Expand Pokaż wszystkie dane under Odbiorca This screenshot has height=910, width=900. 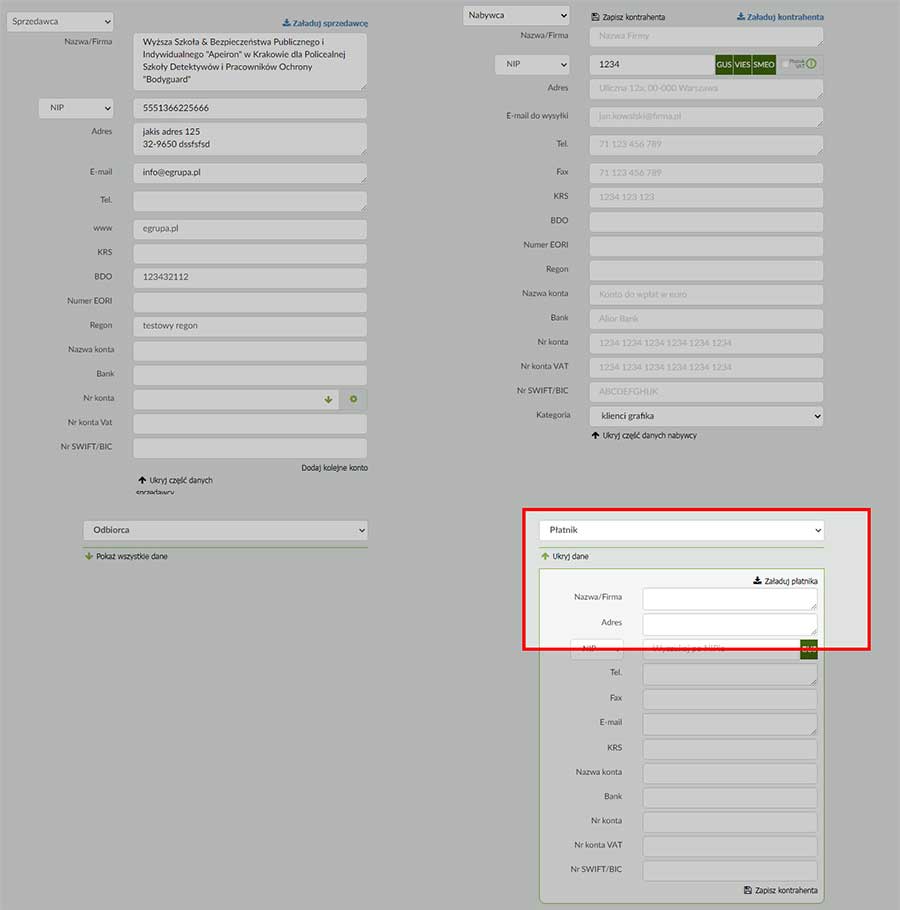pyautogui.click(x=126, y=556)
